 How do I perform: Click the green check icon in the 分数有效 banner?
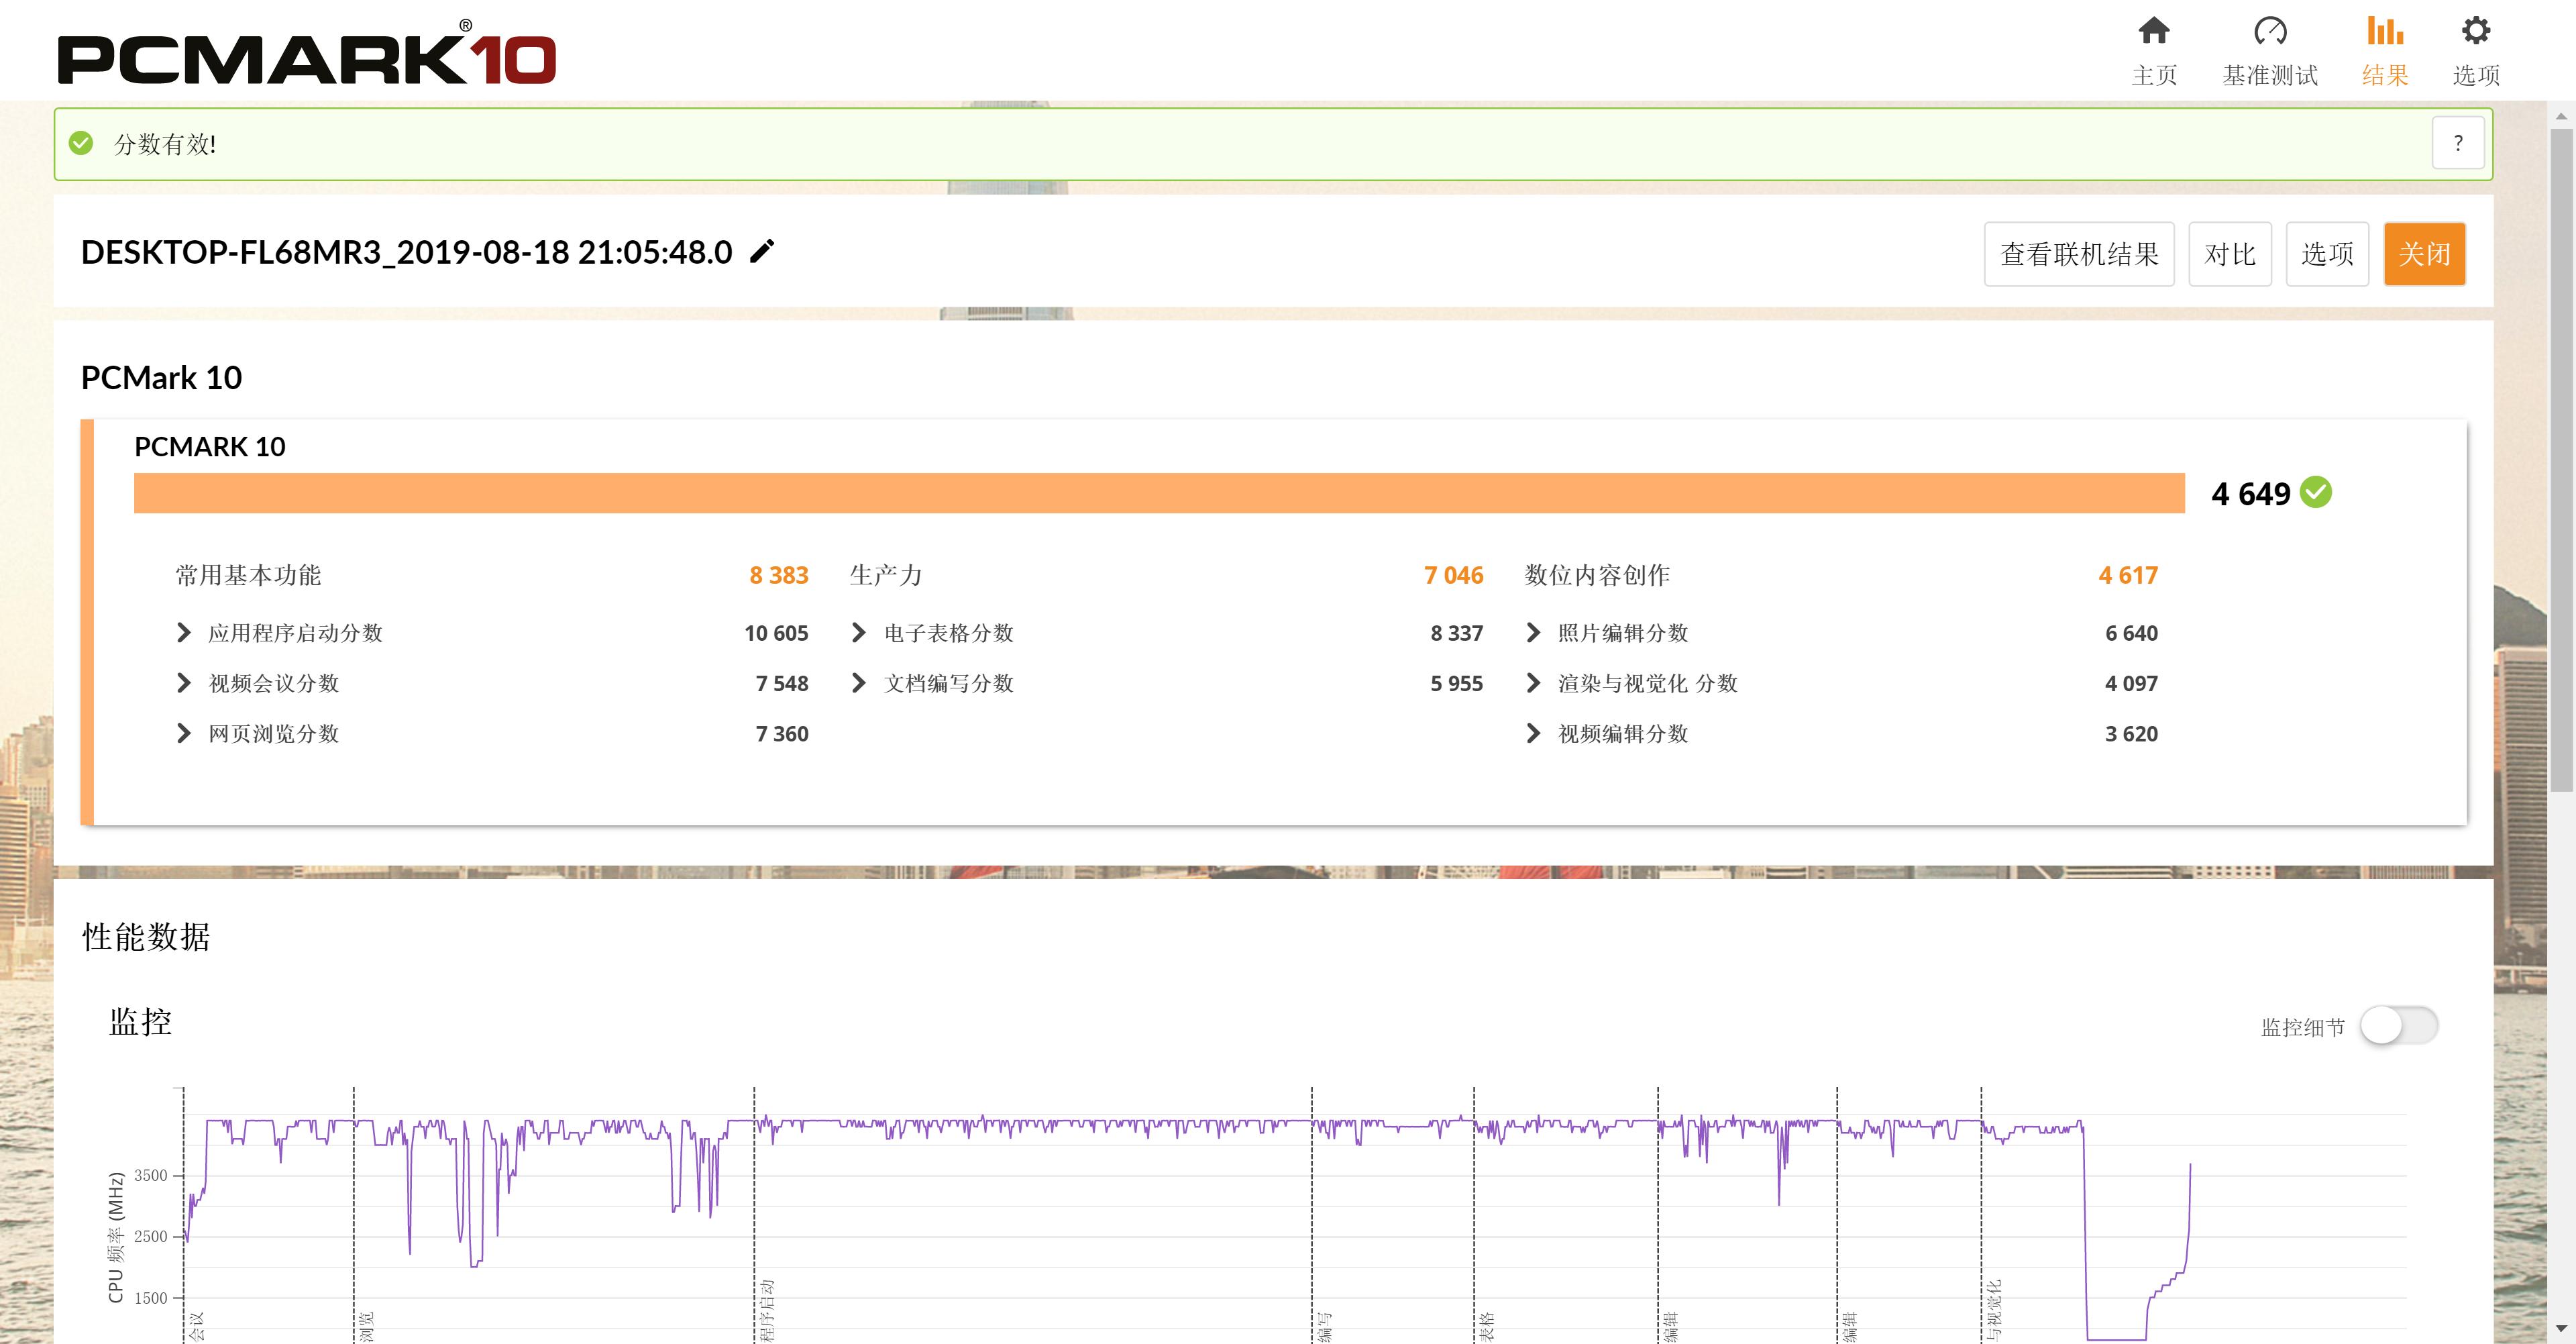coord(81,144)
